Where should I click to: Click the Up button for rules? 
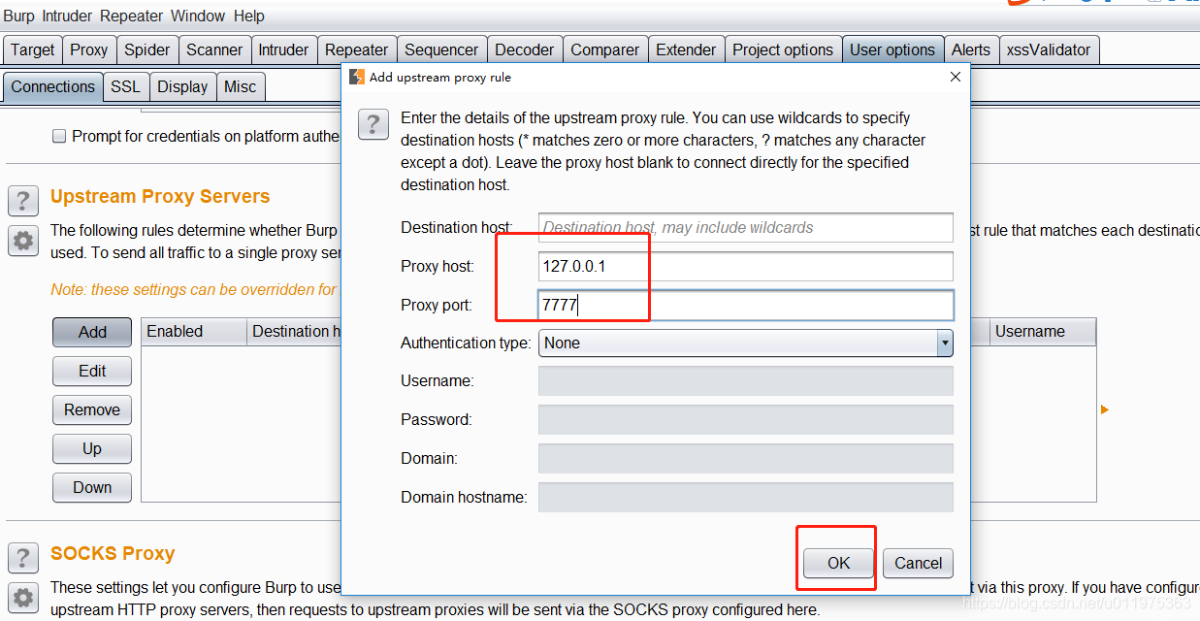(92, 449)
